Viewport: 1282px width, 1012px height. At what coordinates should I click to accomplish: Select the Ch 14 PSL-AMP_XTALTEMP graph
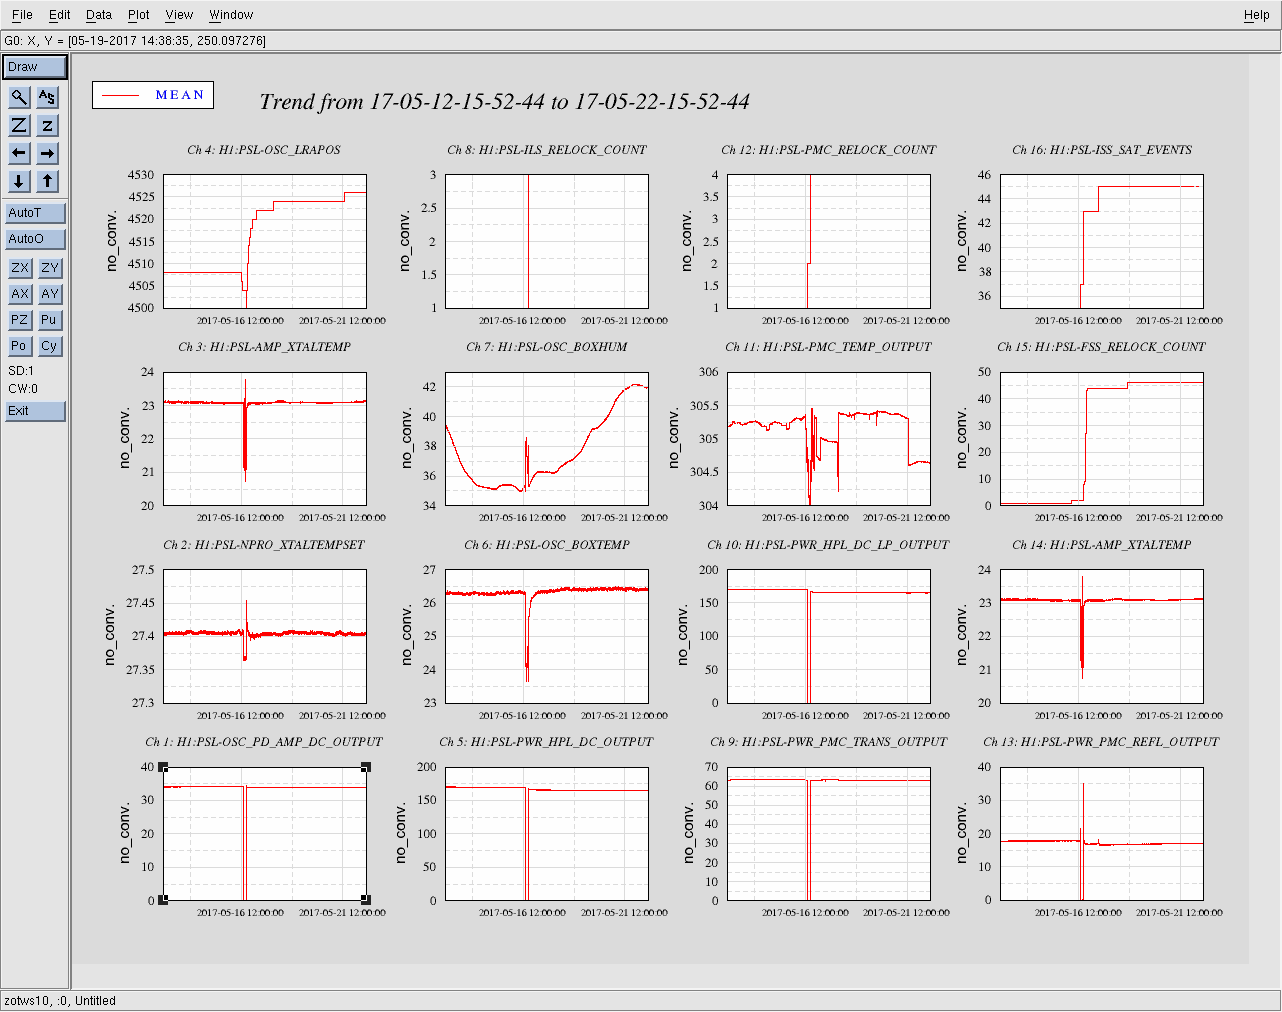point(1102,636)
